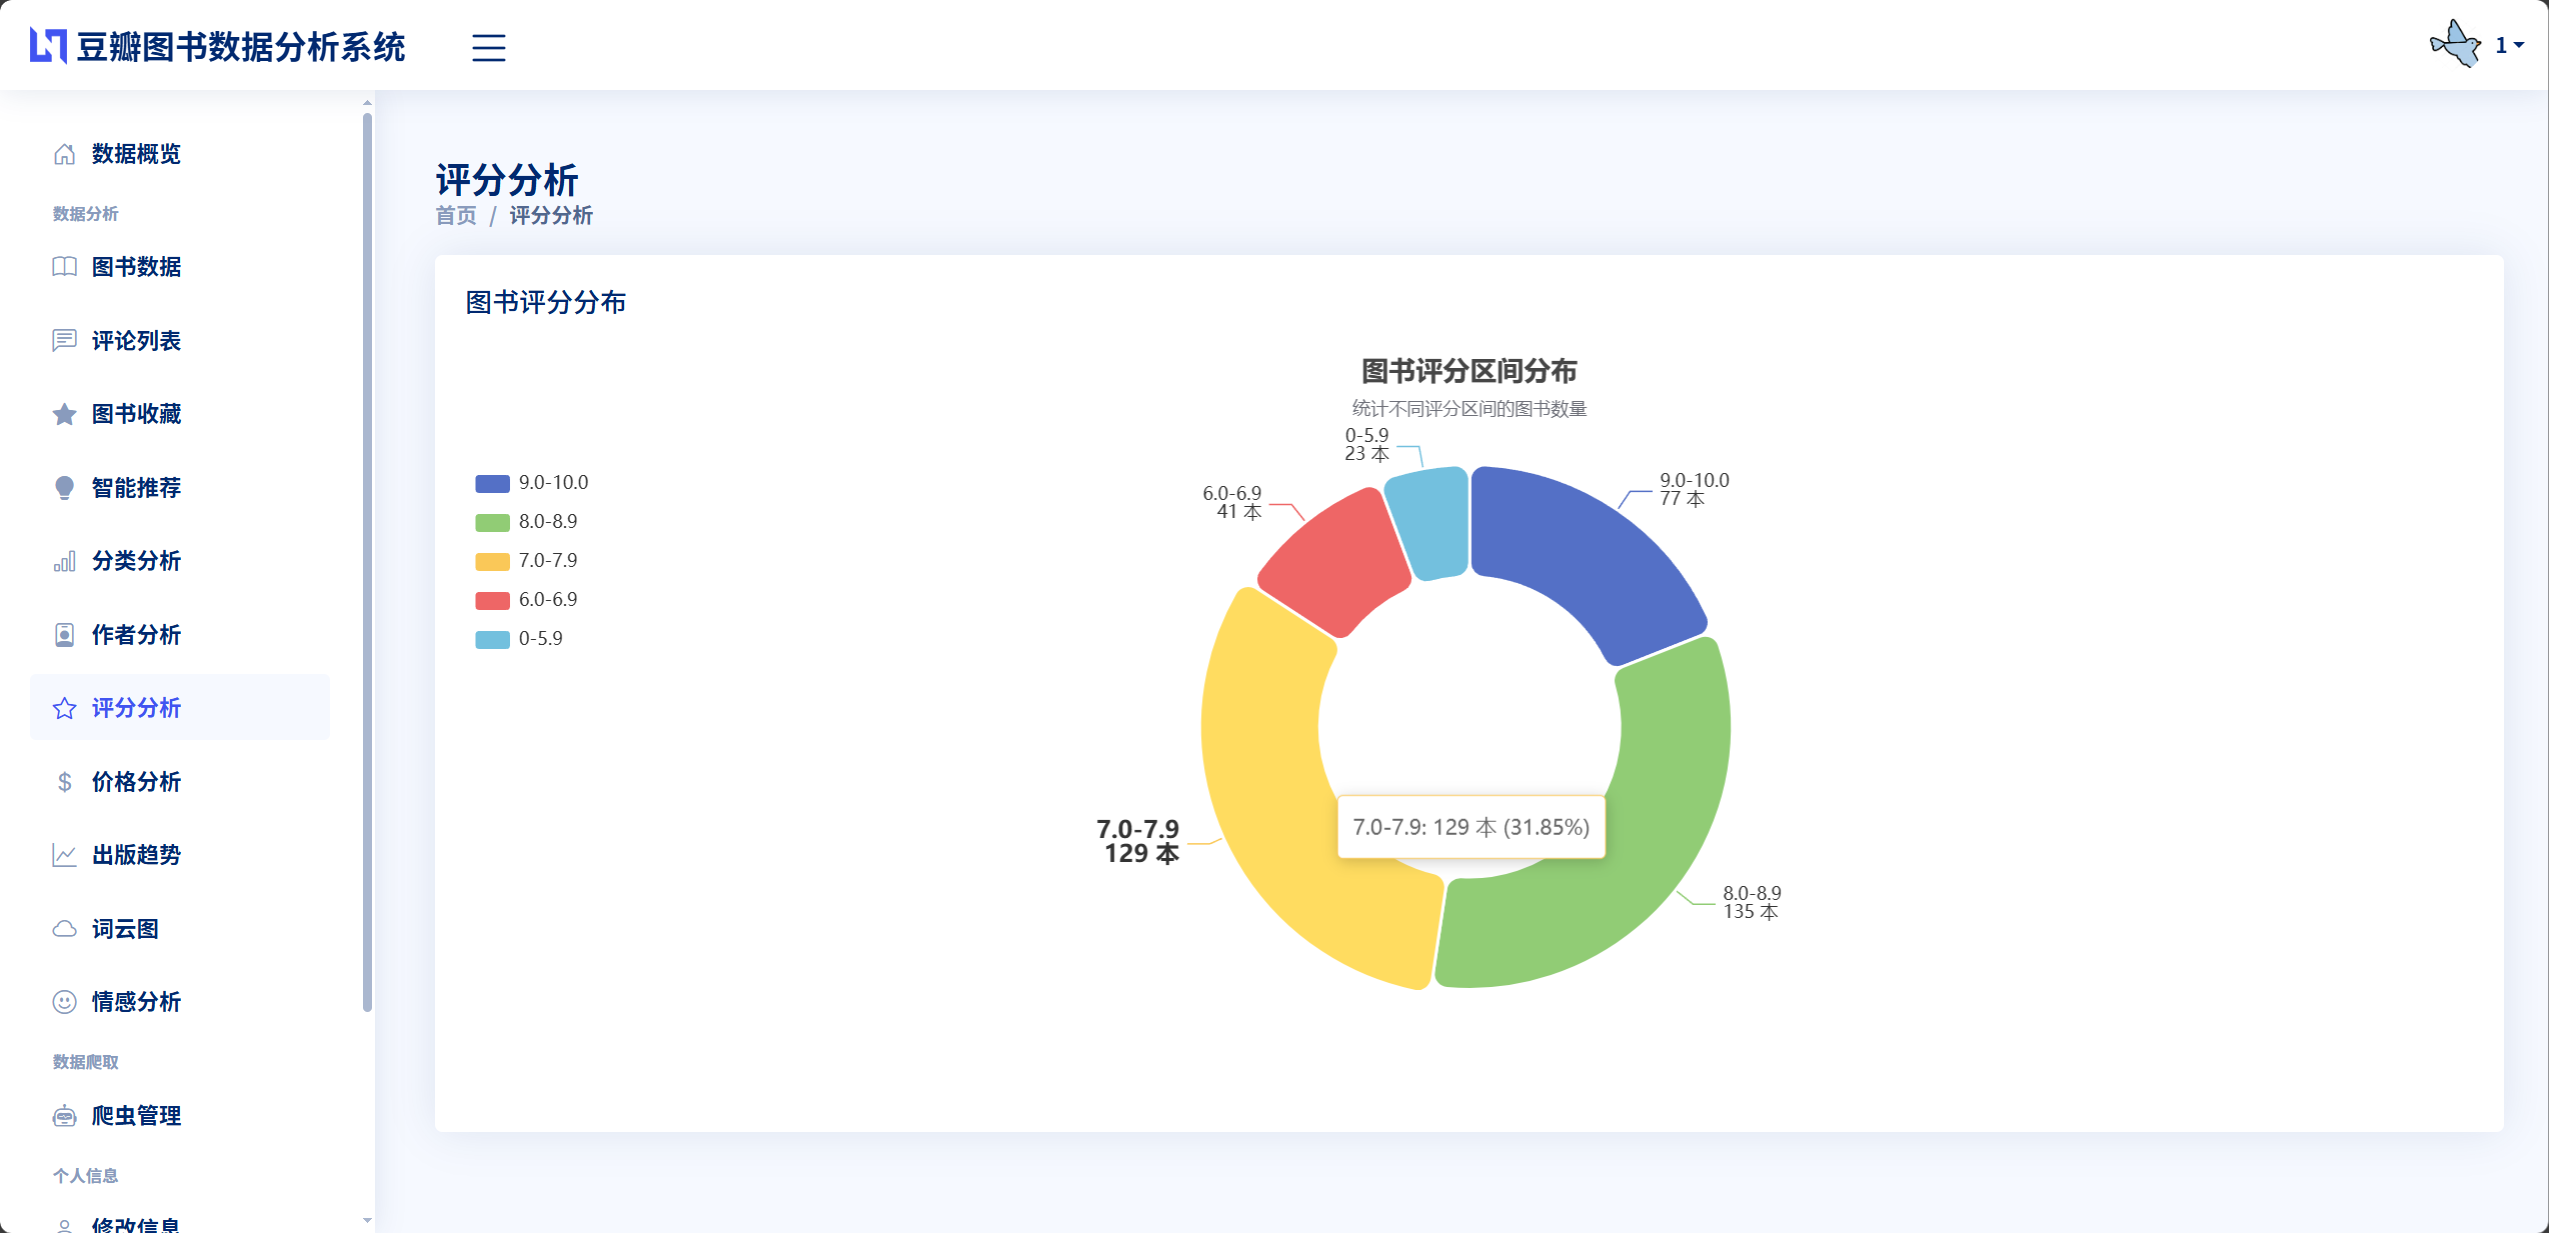Click the star icon for 图书收藏
2549x1233 pixels.
(x=64, y=414)
